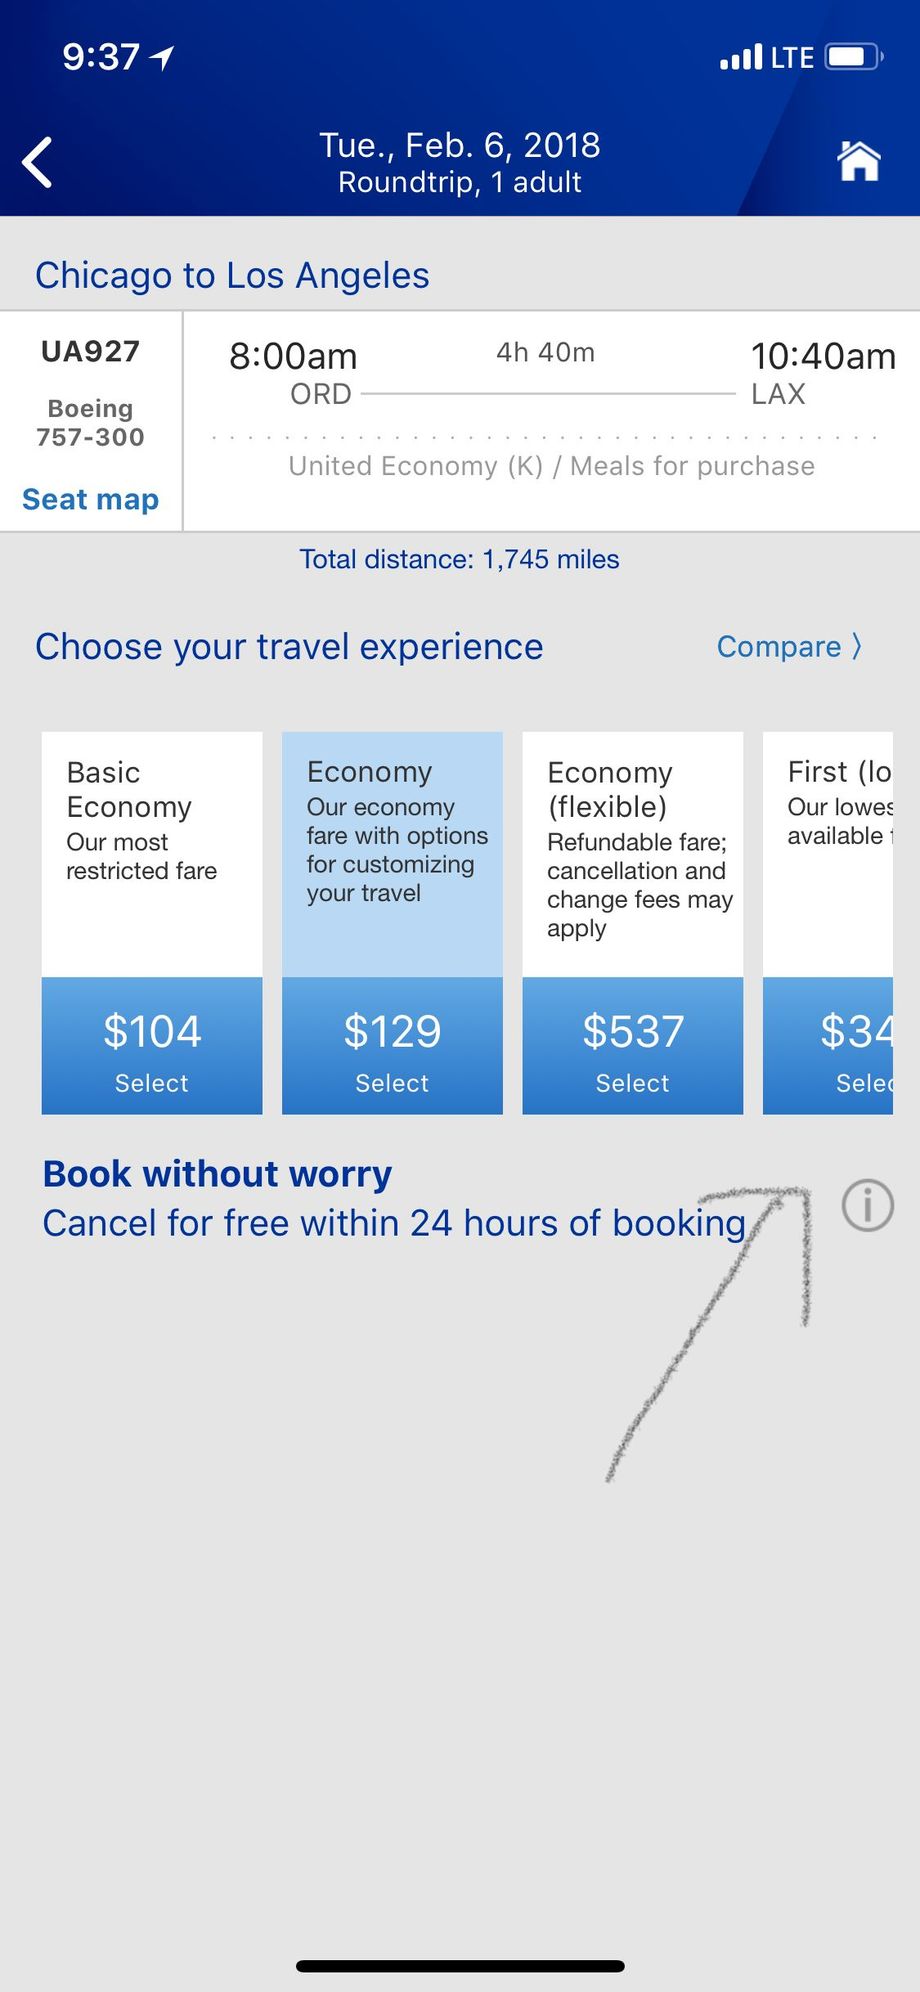Tap the 8:00am ORD departure details

click(x=294, y=372)
